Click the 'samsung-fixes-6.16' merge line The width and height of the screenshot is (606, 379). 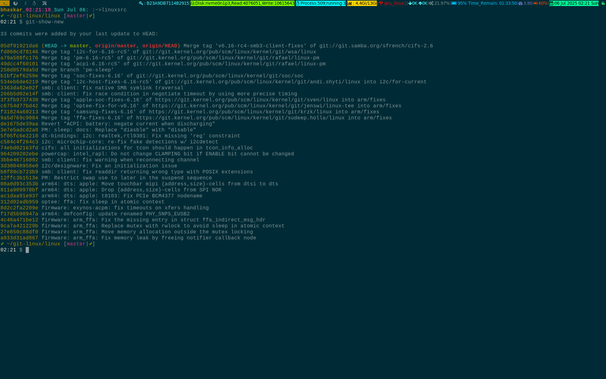[190, 112]
